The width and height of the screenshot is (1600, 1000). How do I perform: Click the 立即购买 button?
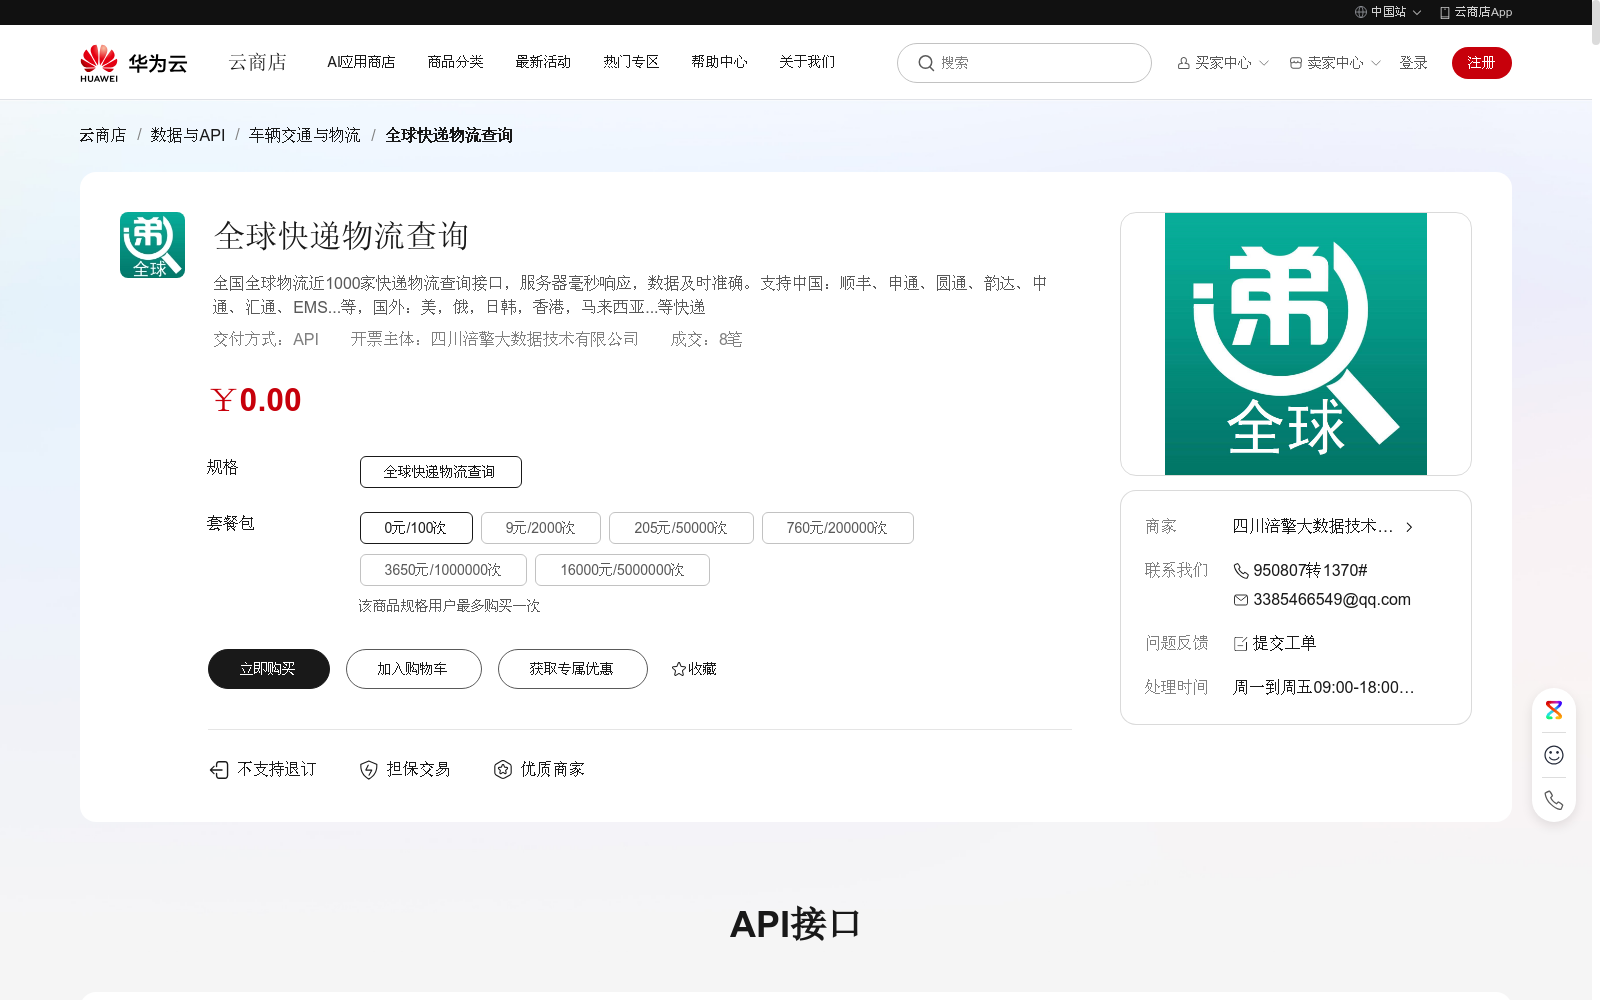[269, 669]
